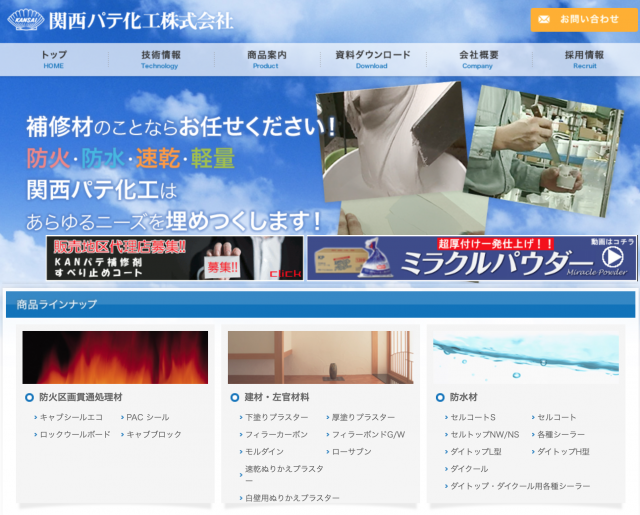The width and height of the screenshot is (640, 515).
Task: Open セルコート product link
Action: (x=556, y=417)
